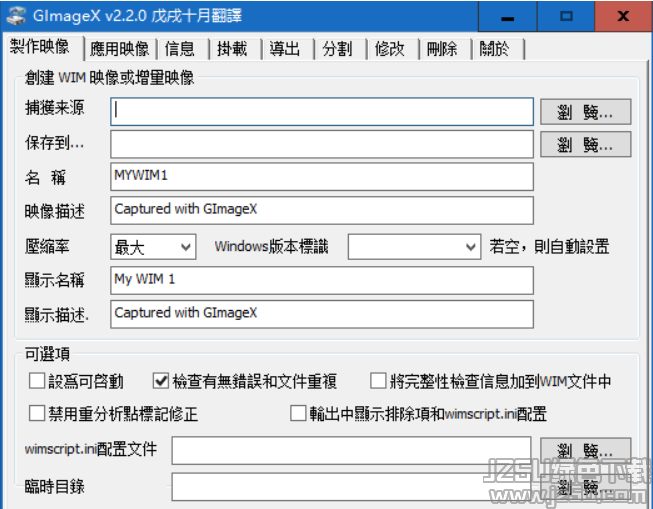Screen dimensions: 653x509
Task: Open the 信息 tab
Action: click(x=180, y=49)
